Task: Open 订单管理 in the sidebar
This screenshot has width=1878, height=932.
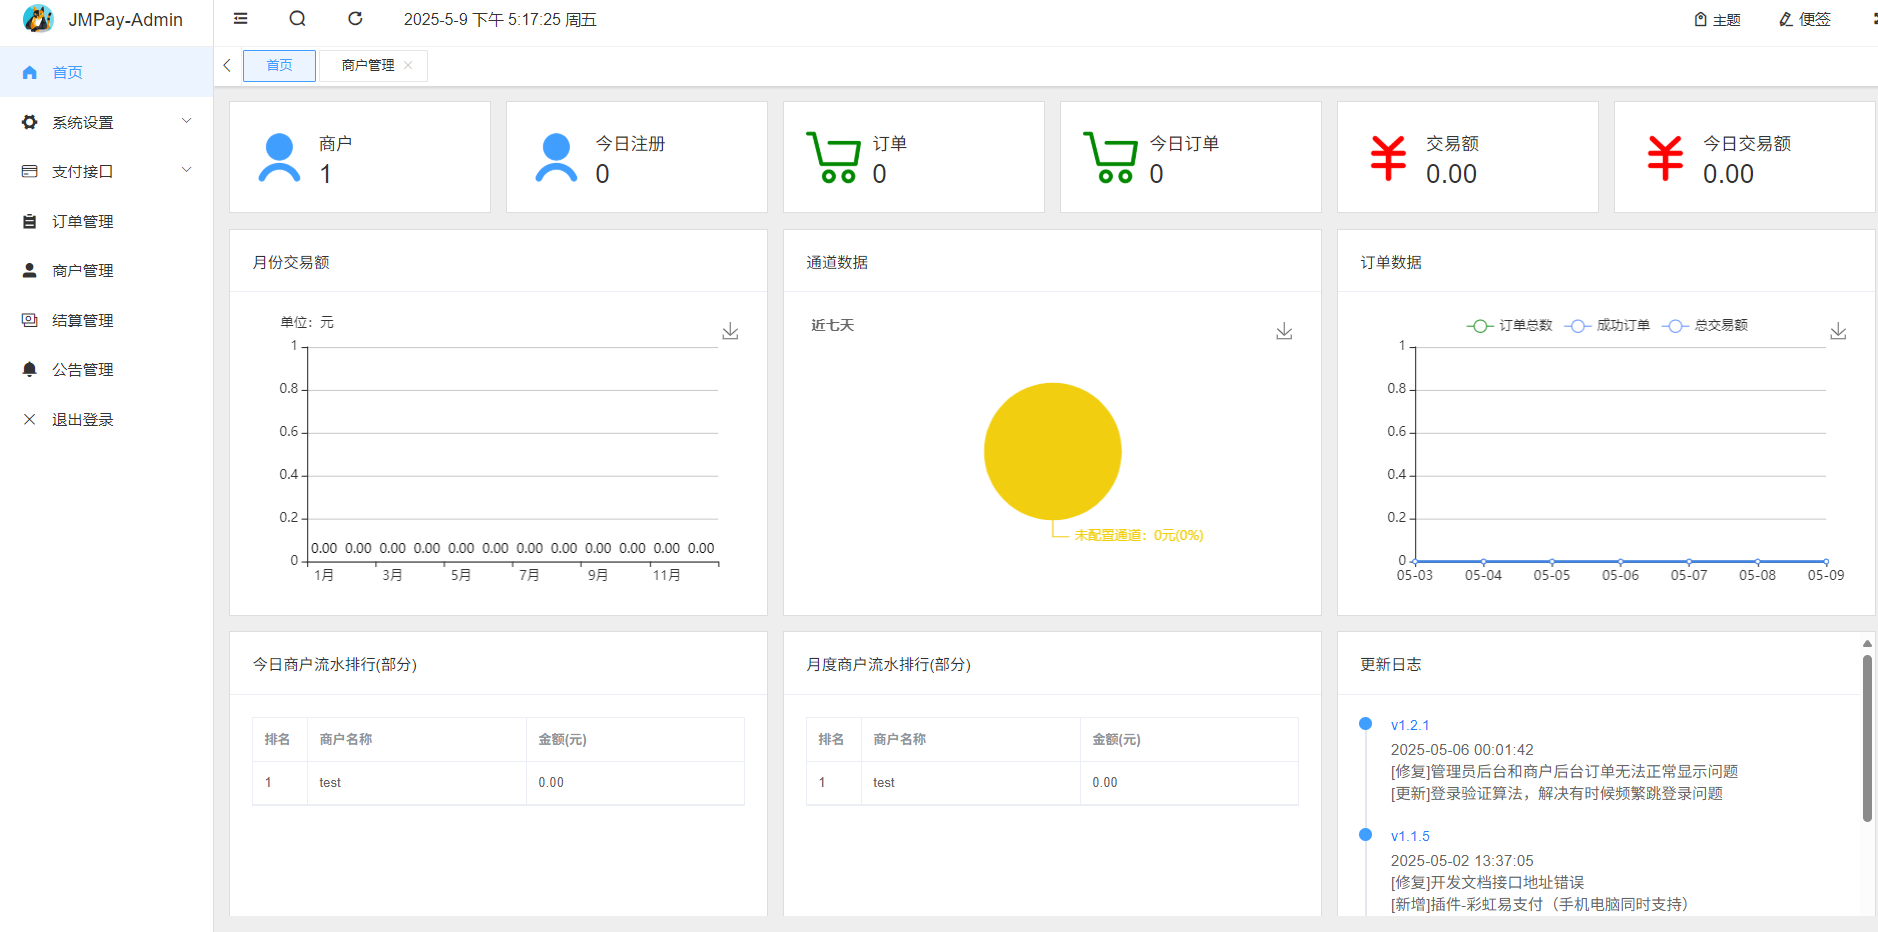Action: 83,222
